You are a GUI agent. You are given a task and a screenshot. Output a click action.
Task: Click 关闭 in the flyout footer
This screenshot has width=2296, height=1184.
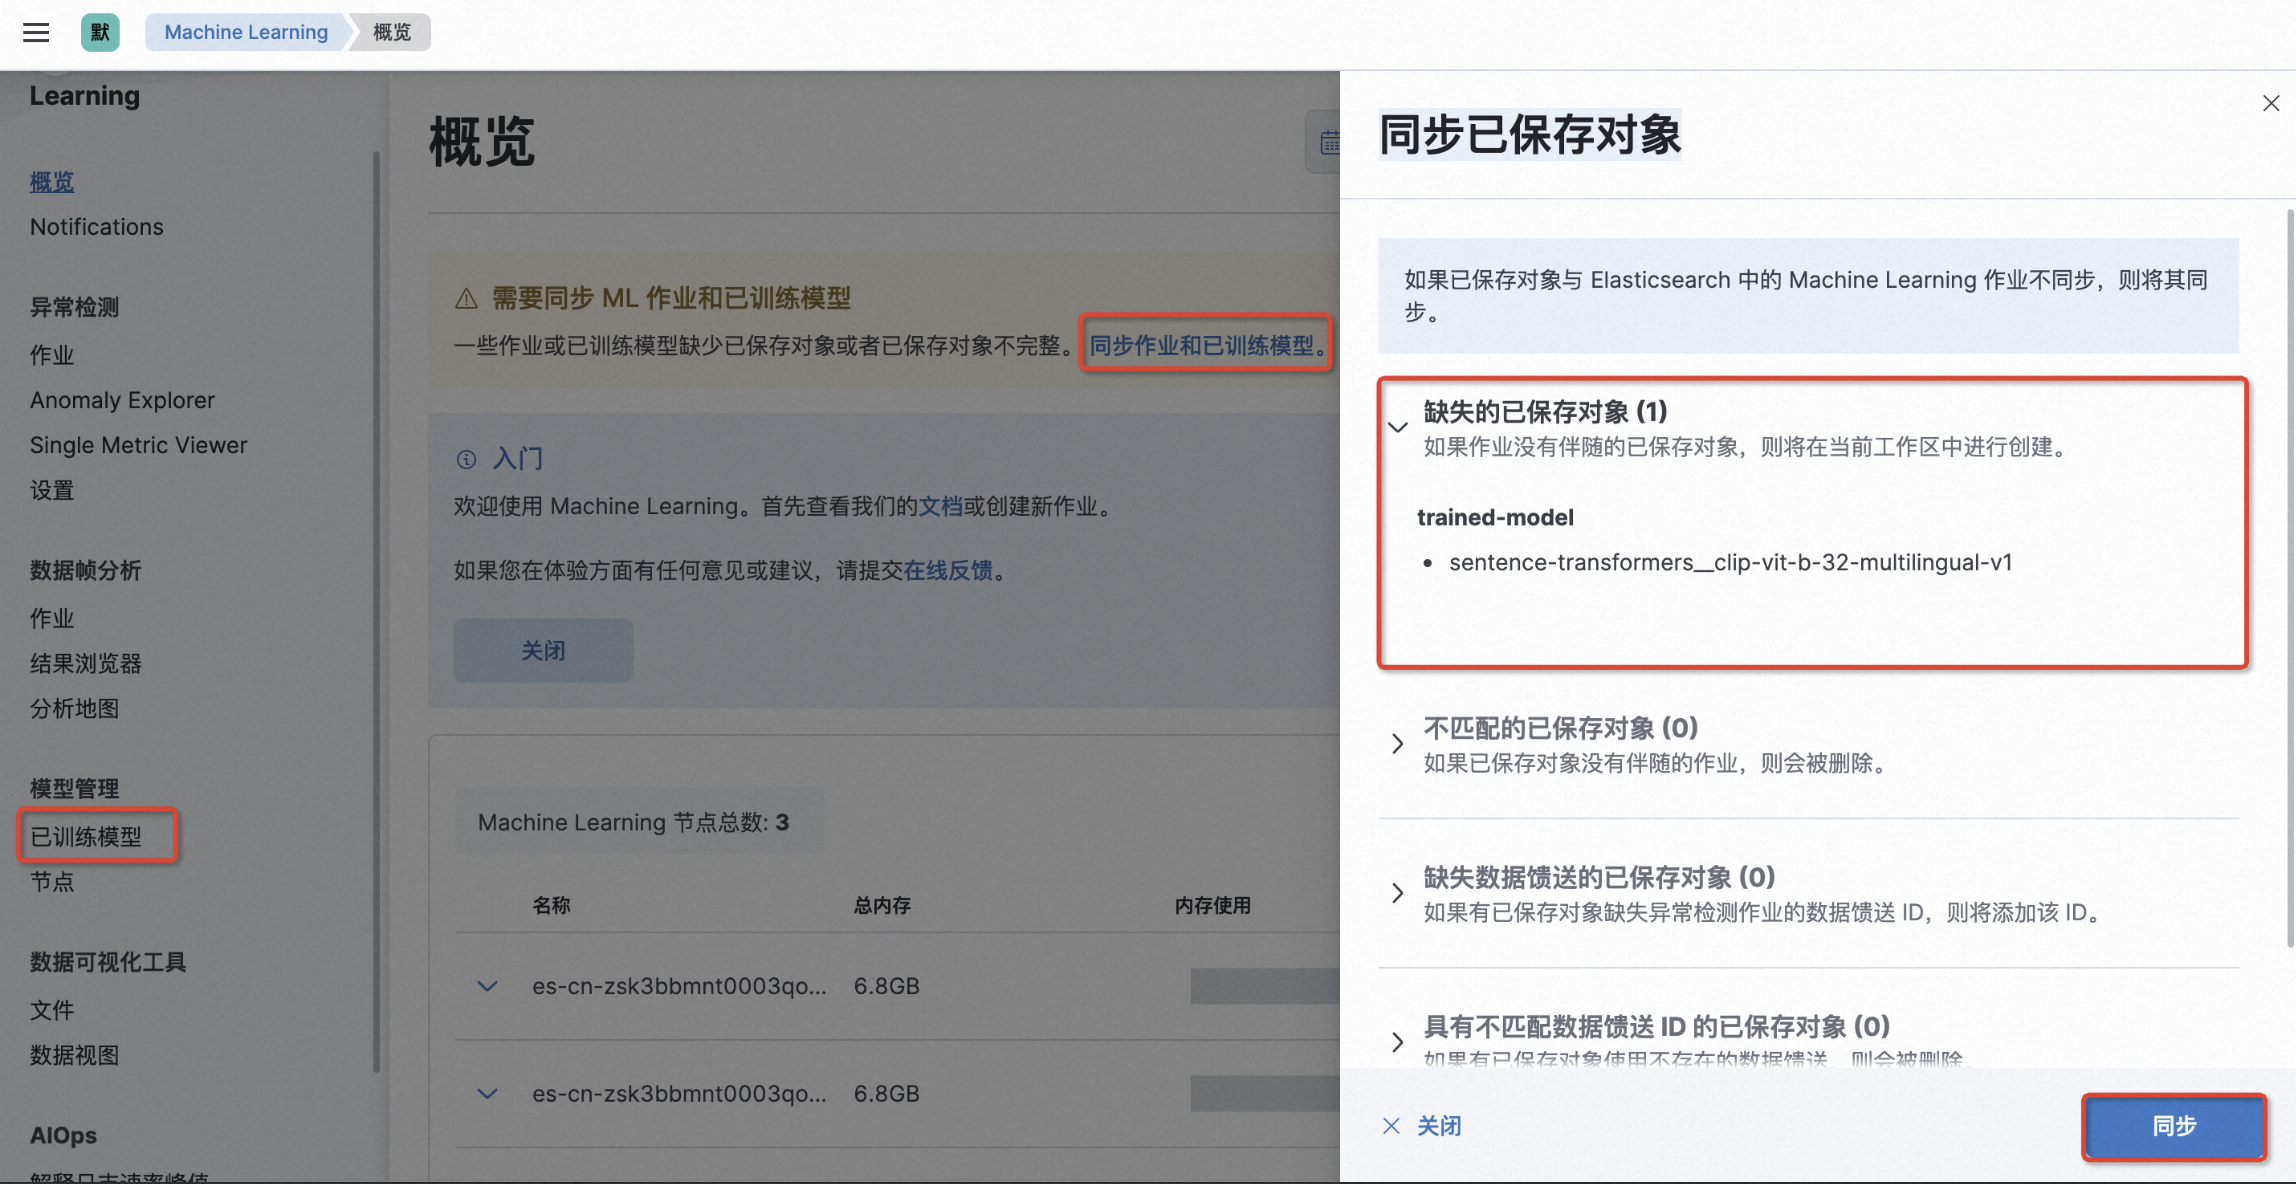point(1422,1126)
